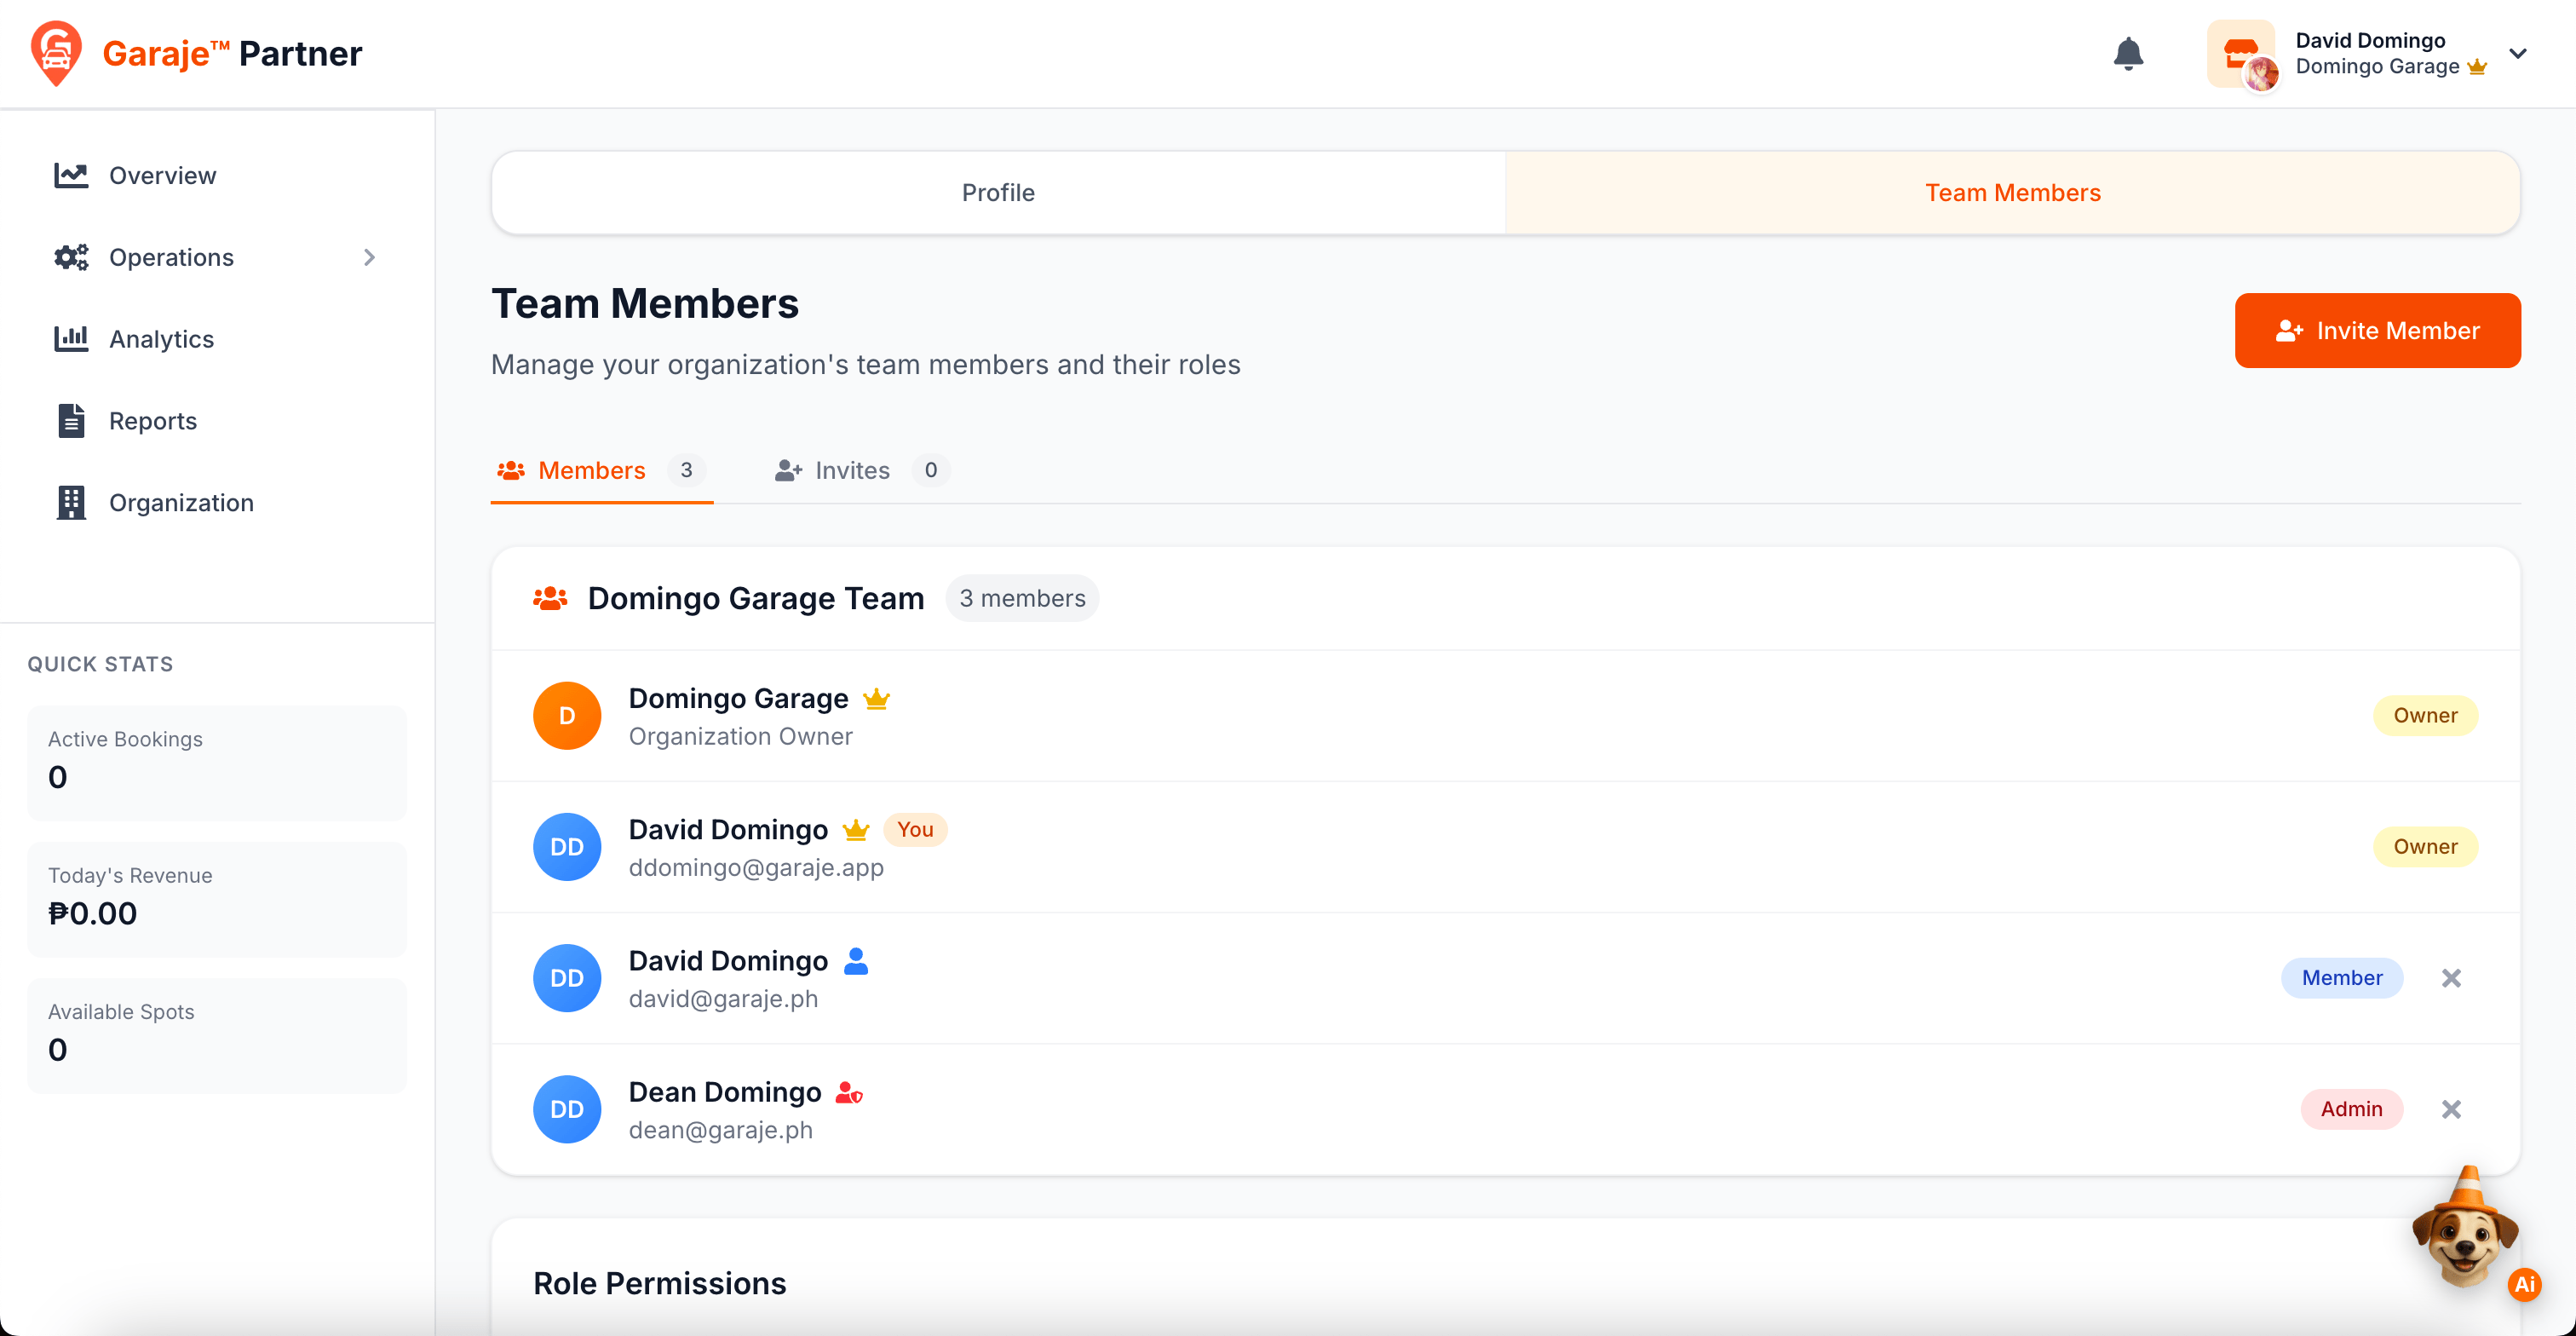Click the Garaje Partner brand title
The width and height of the screenshot is (2576, 1336).
pos(232,53)
